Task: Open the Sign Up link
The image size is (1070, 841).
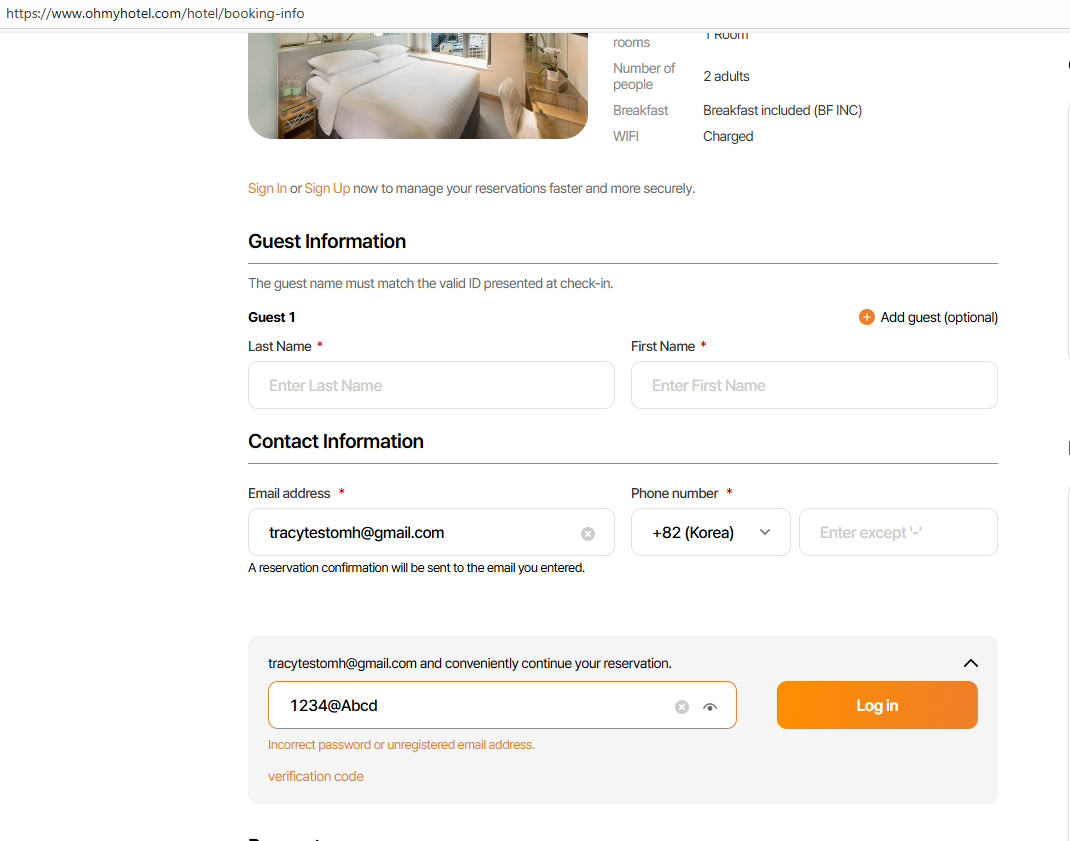Action: (327, 188)
